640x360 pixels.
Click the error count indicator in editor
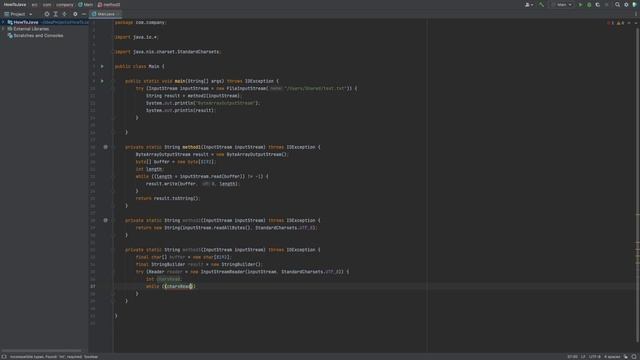(611, 23)
